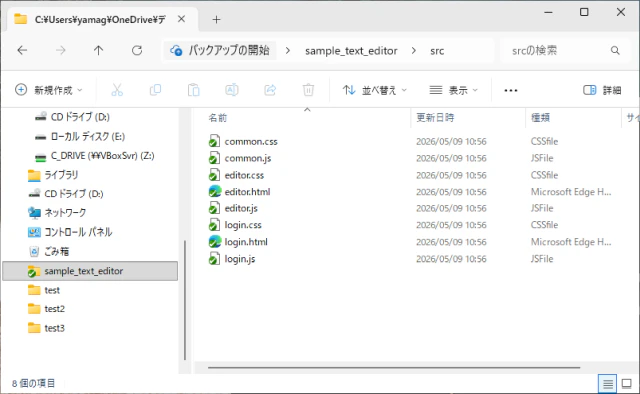
Task: Go back with the Back arrow
Action: tap(22, 50)
